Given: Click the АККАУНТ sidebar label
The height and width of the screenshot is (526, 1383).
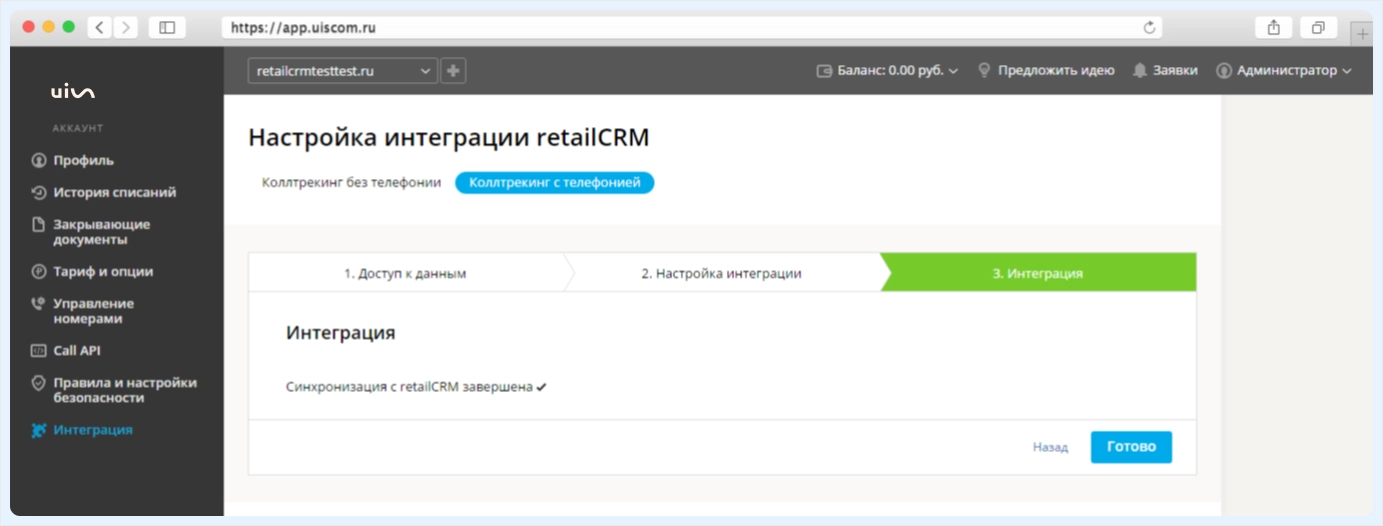Looking at the screenshot, I should (78, 128).
